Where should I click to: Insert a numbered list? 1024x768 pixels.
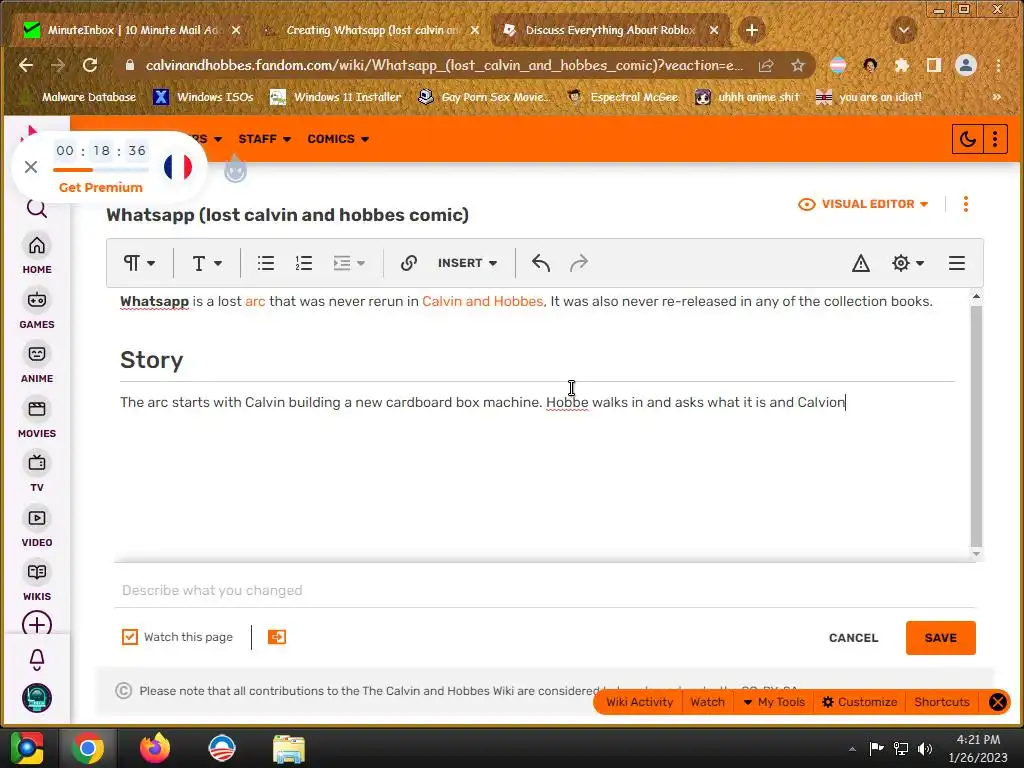304,263
